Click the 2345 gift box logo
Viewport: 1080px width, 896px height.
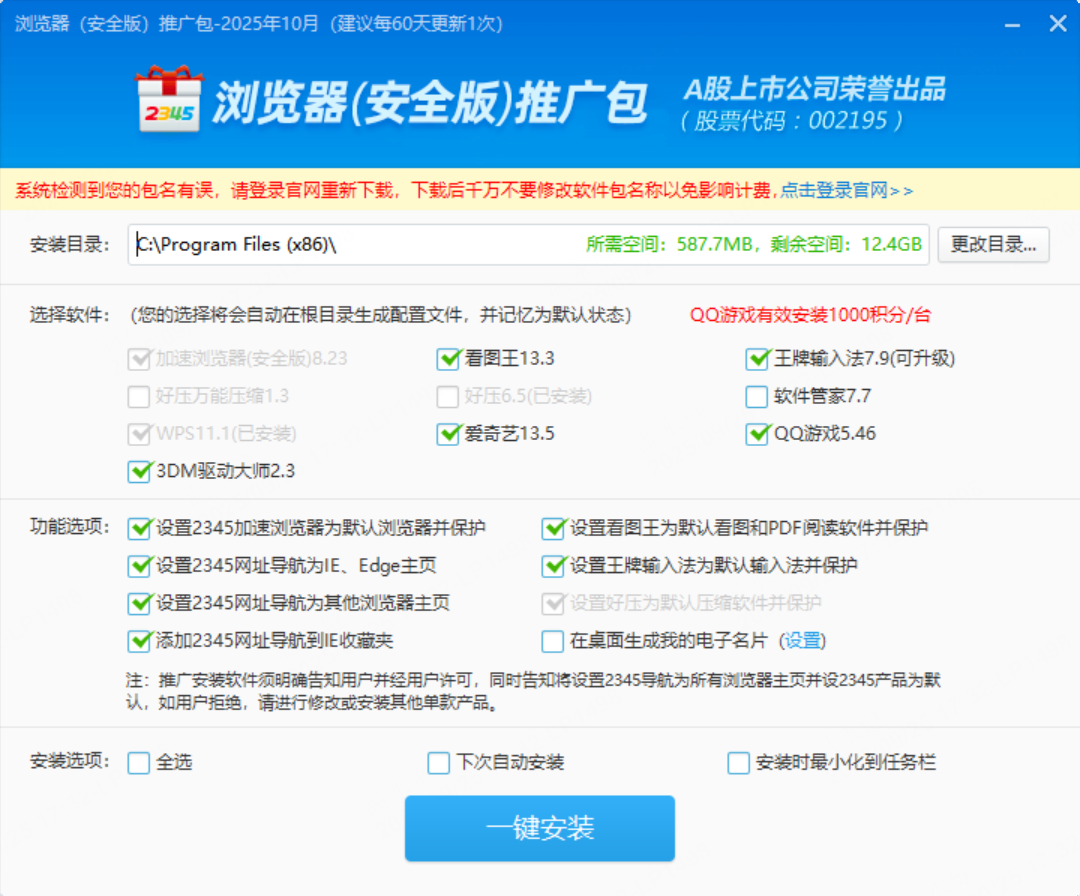[x=168, y=100]
